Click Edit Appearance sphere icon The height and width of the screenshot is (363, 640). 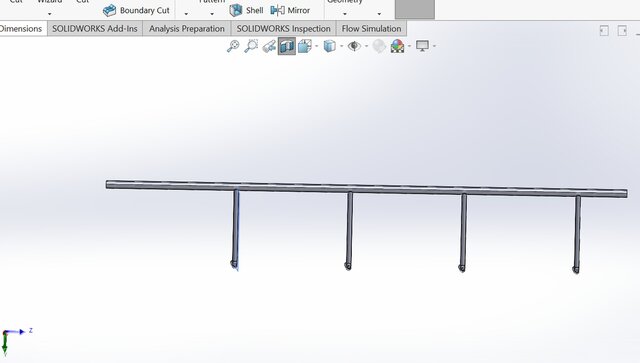point(379,46)
